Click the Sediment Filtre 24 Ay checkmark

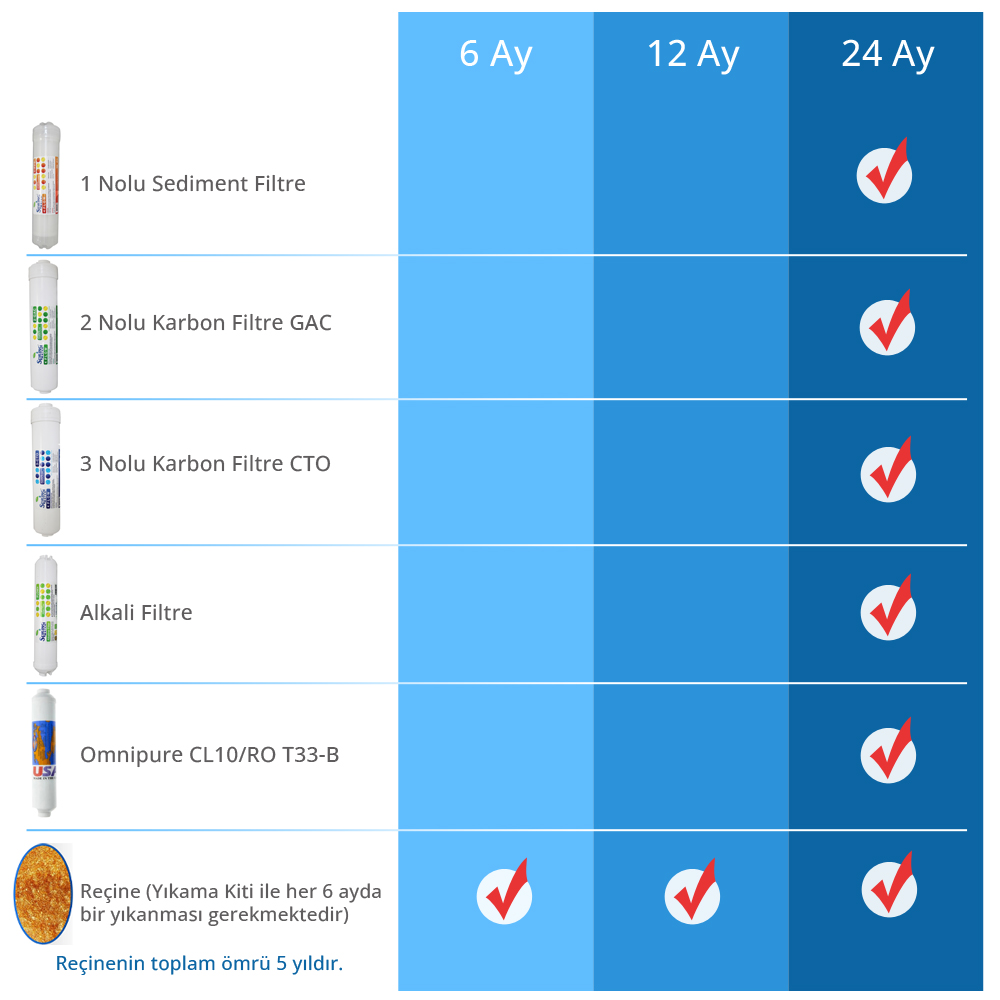click(885, 174)
